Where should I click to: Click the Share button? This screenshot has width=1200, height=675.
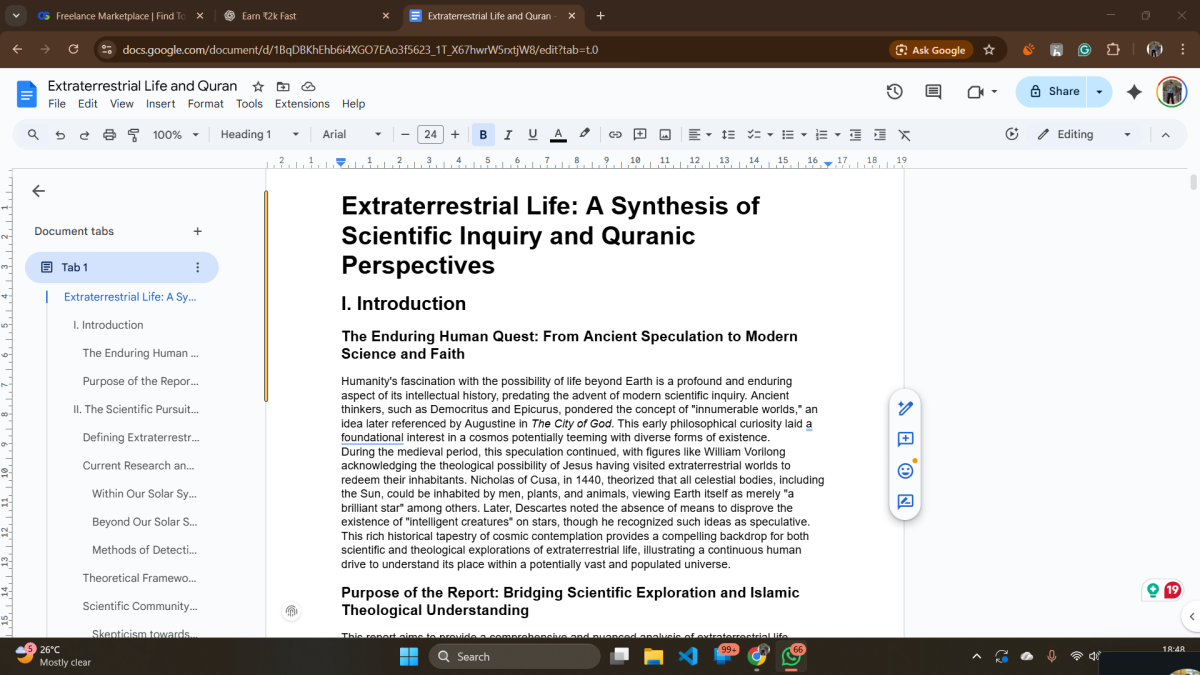tap(1053, 92)
